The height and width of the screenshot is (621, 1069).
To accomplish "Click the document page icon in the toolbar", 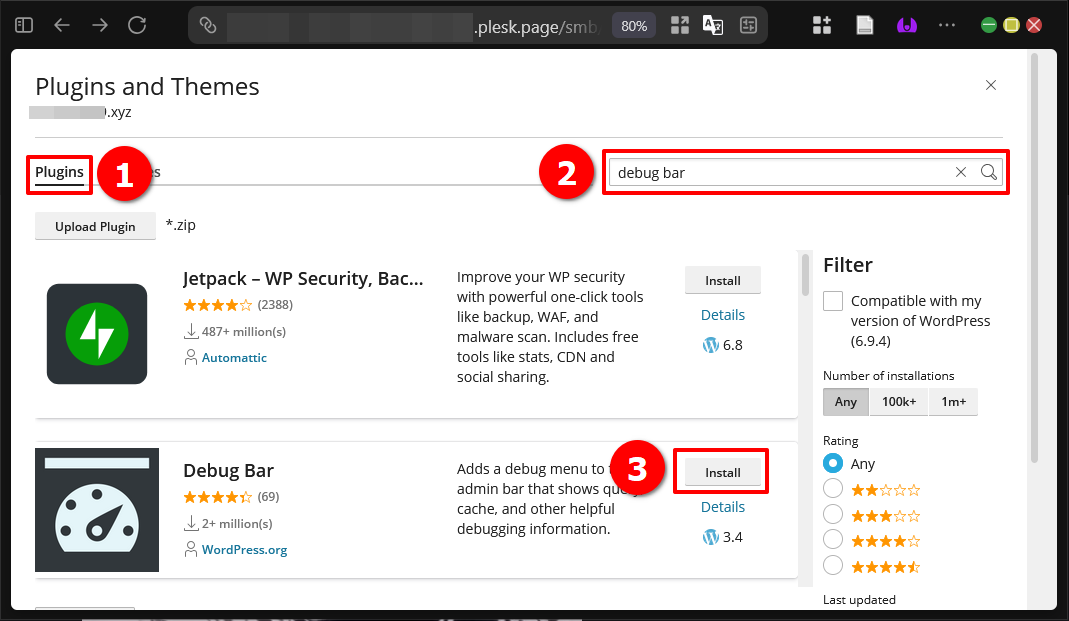I will [864, 25].
